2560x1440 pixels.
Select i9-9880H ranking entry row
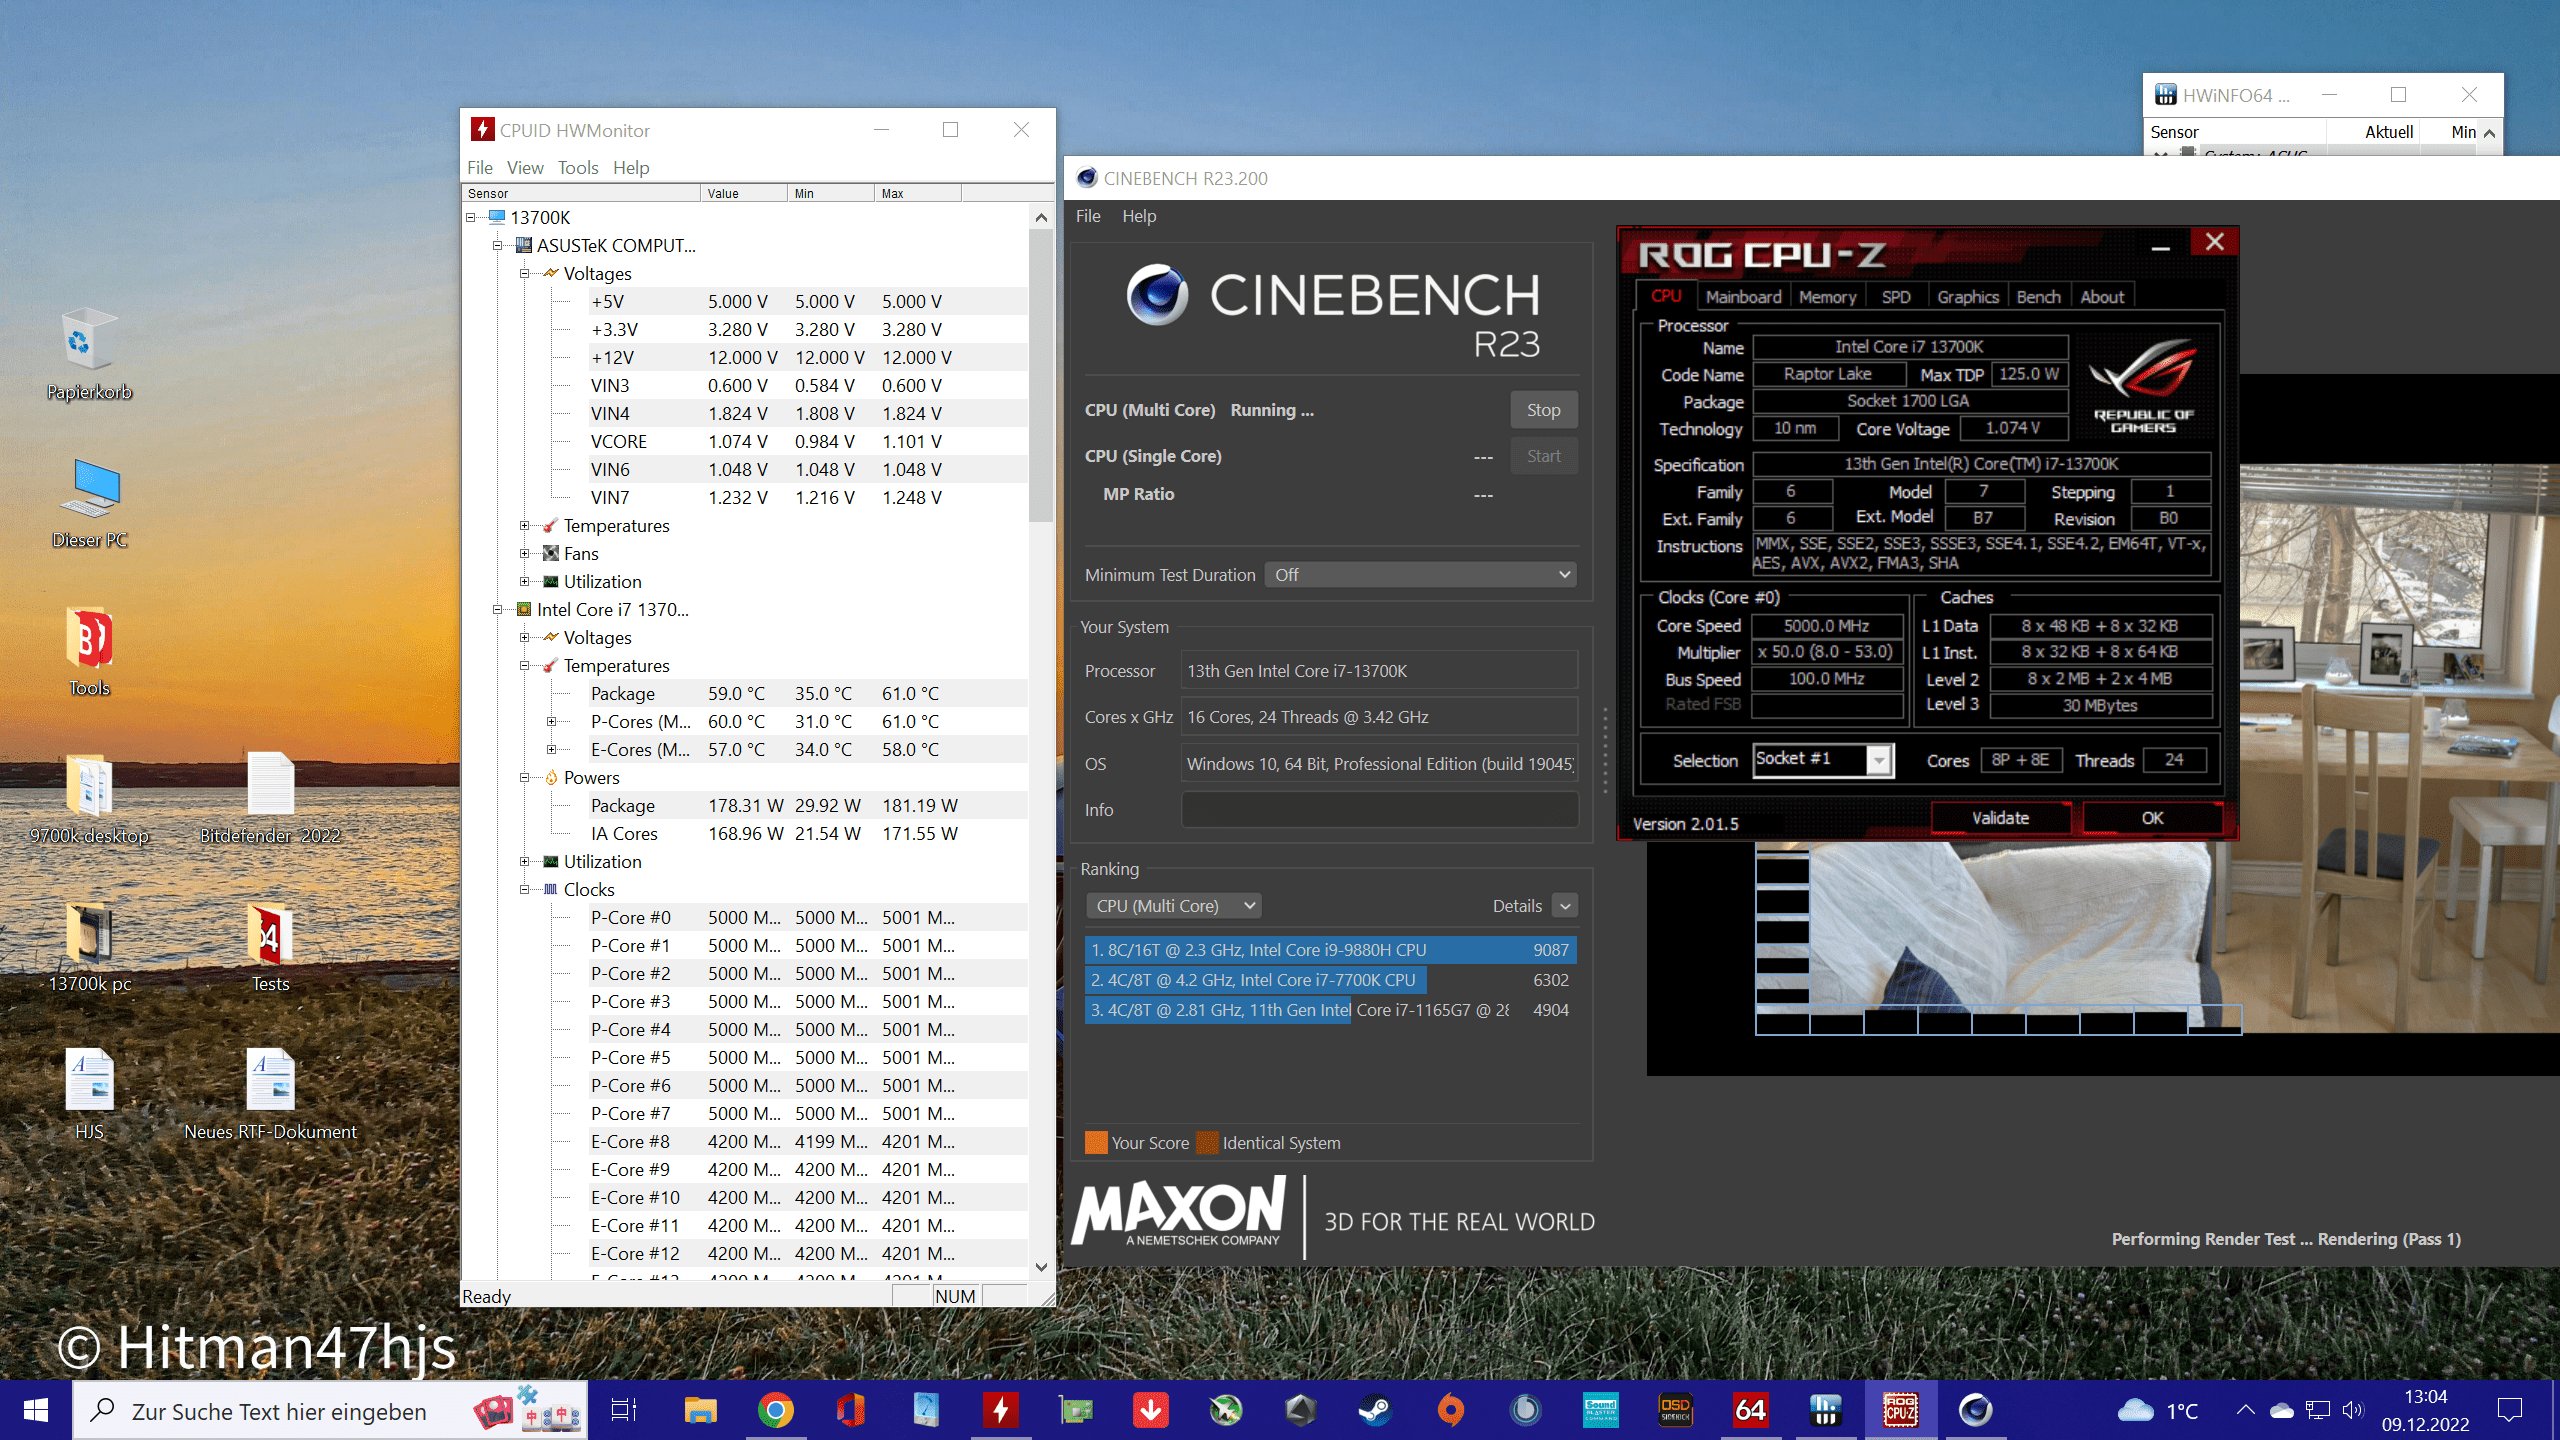(x=1330, y=950)
